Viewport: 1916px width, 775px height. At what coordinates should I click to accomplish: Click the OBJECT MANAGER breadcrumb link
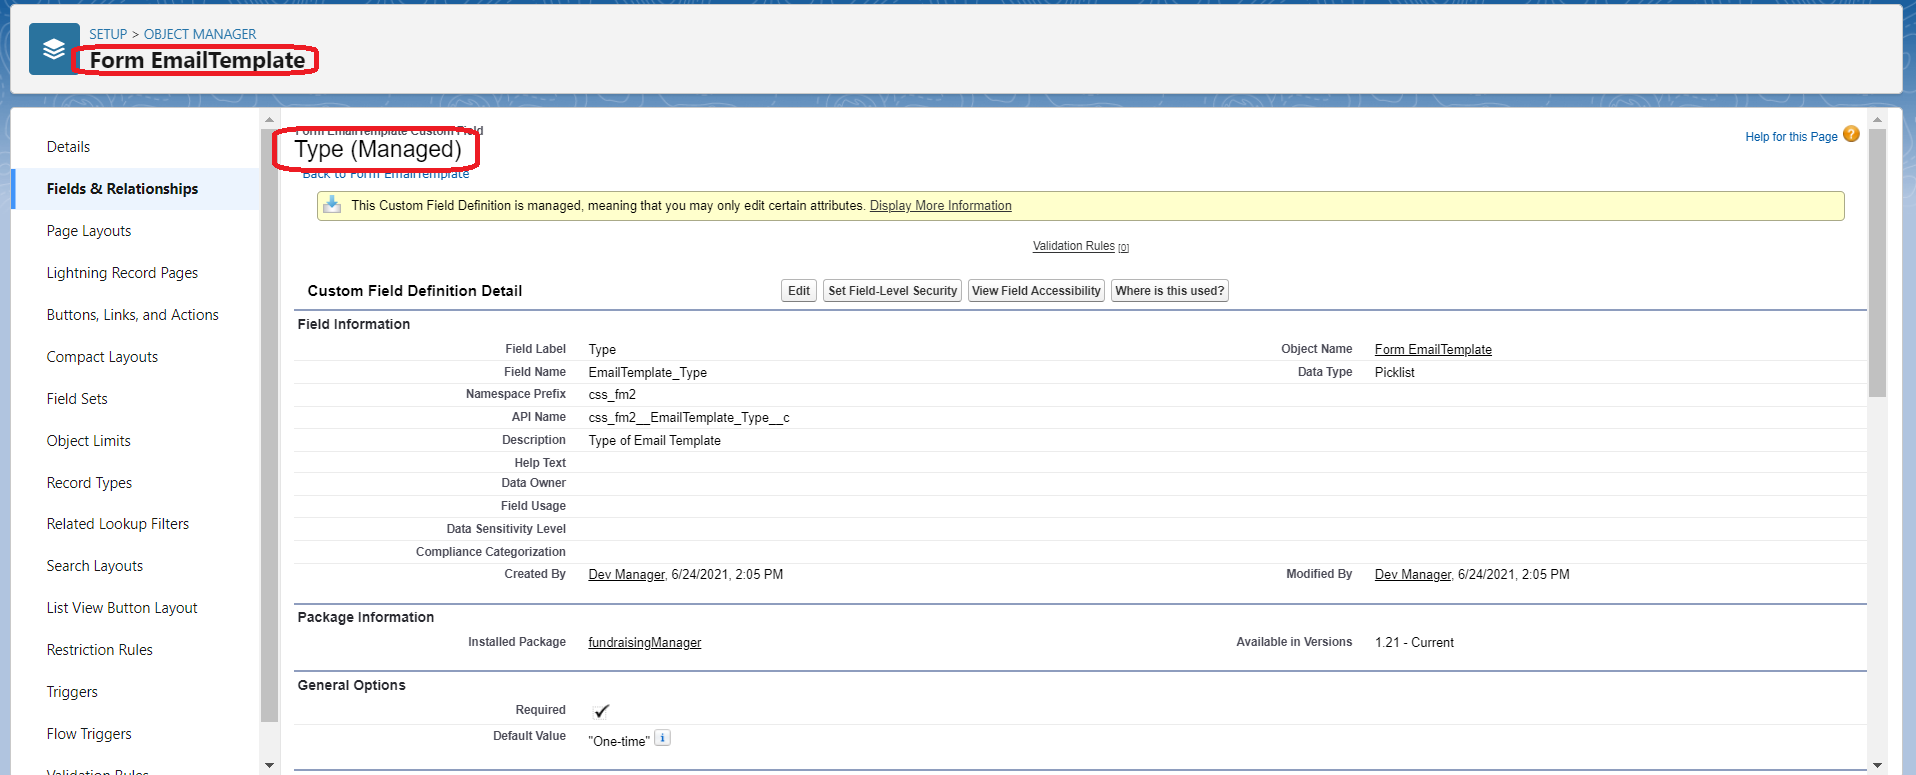tap(200, 34)
